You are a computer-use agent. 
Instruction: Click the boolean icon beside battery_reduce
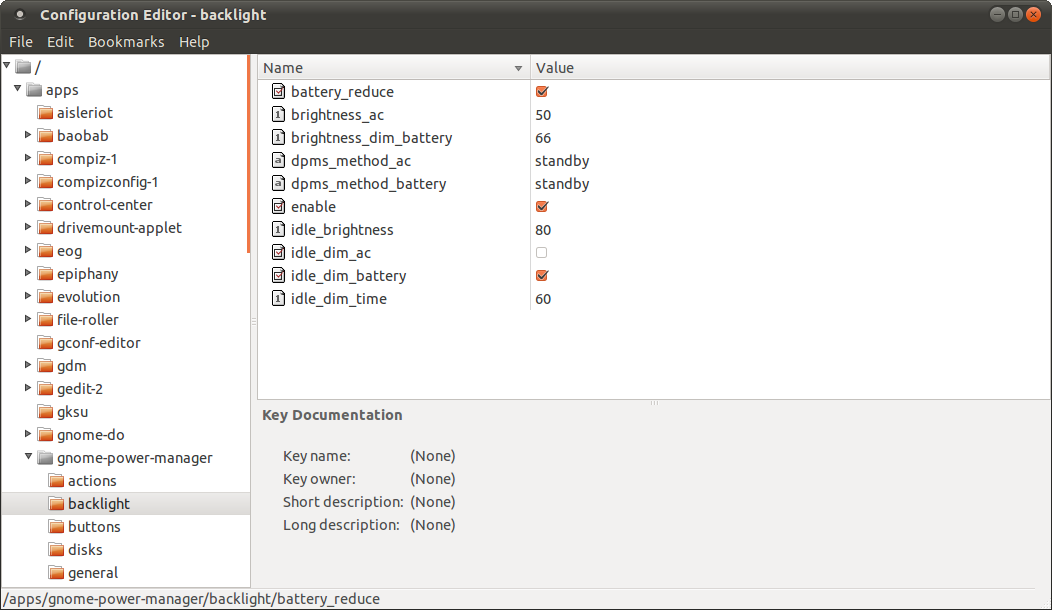[x=279, y=92]
